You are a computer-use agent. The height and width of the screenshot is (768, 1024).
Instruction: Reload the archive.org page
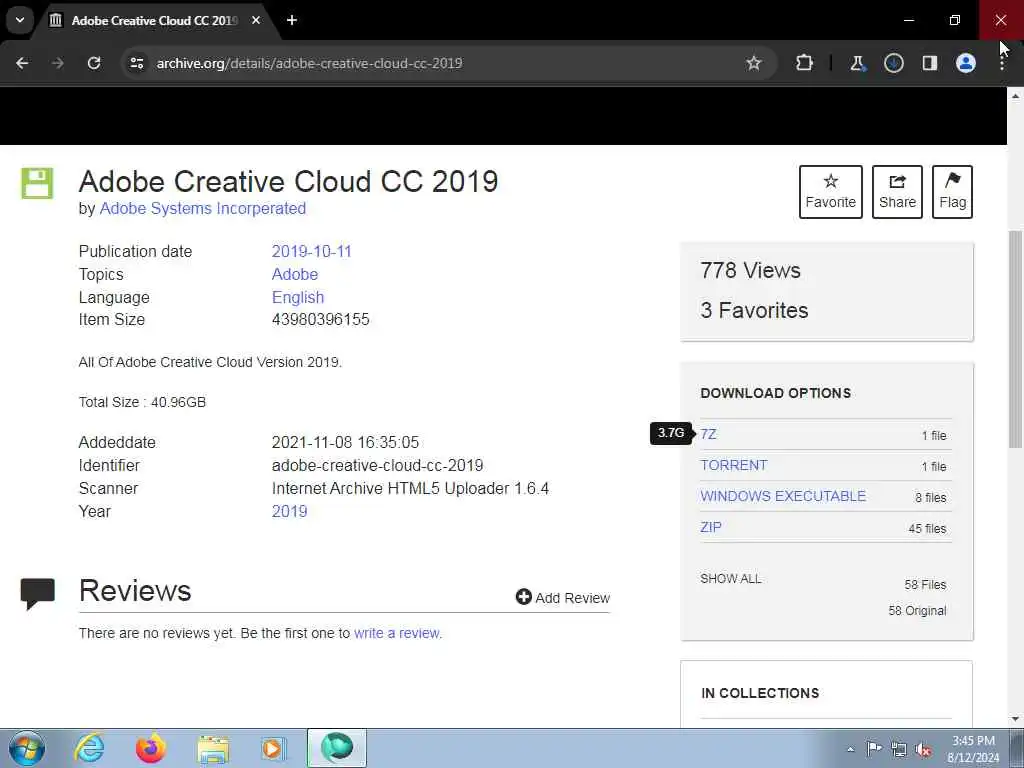click(x=94, y=63)
